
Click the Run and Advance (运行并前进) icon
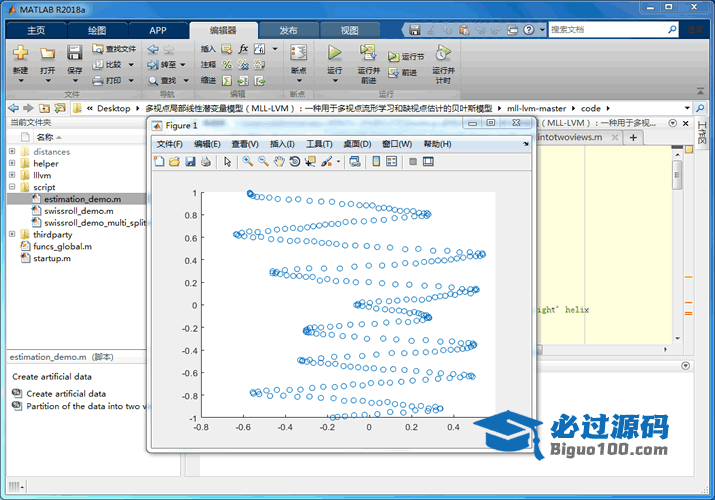pos(368,53)
